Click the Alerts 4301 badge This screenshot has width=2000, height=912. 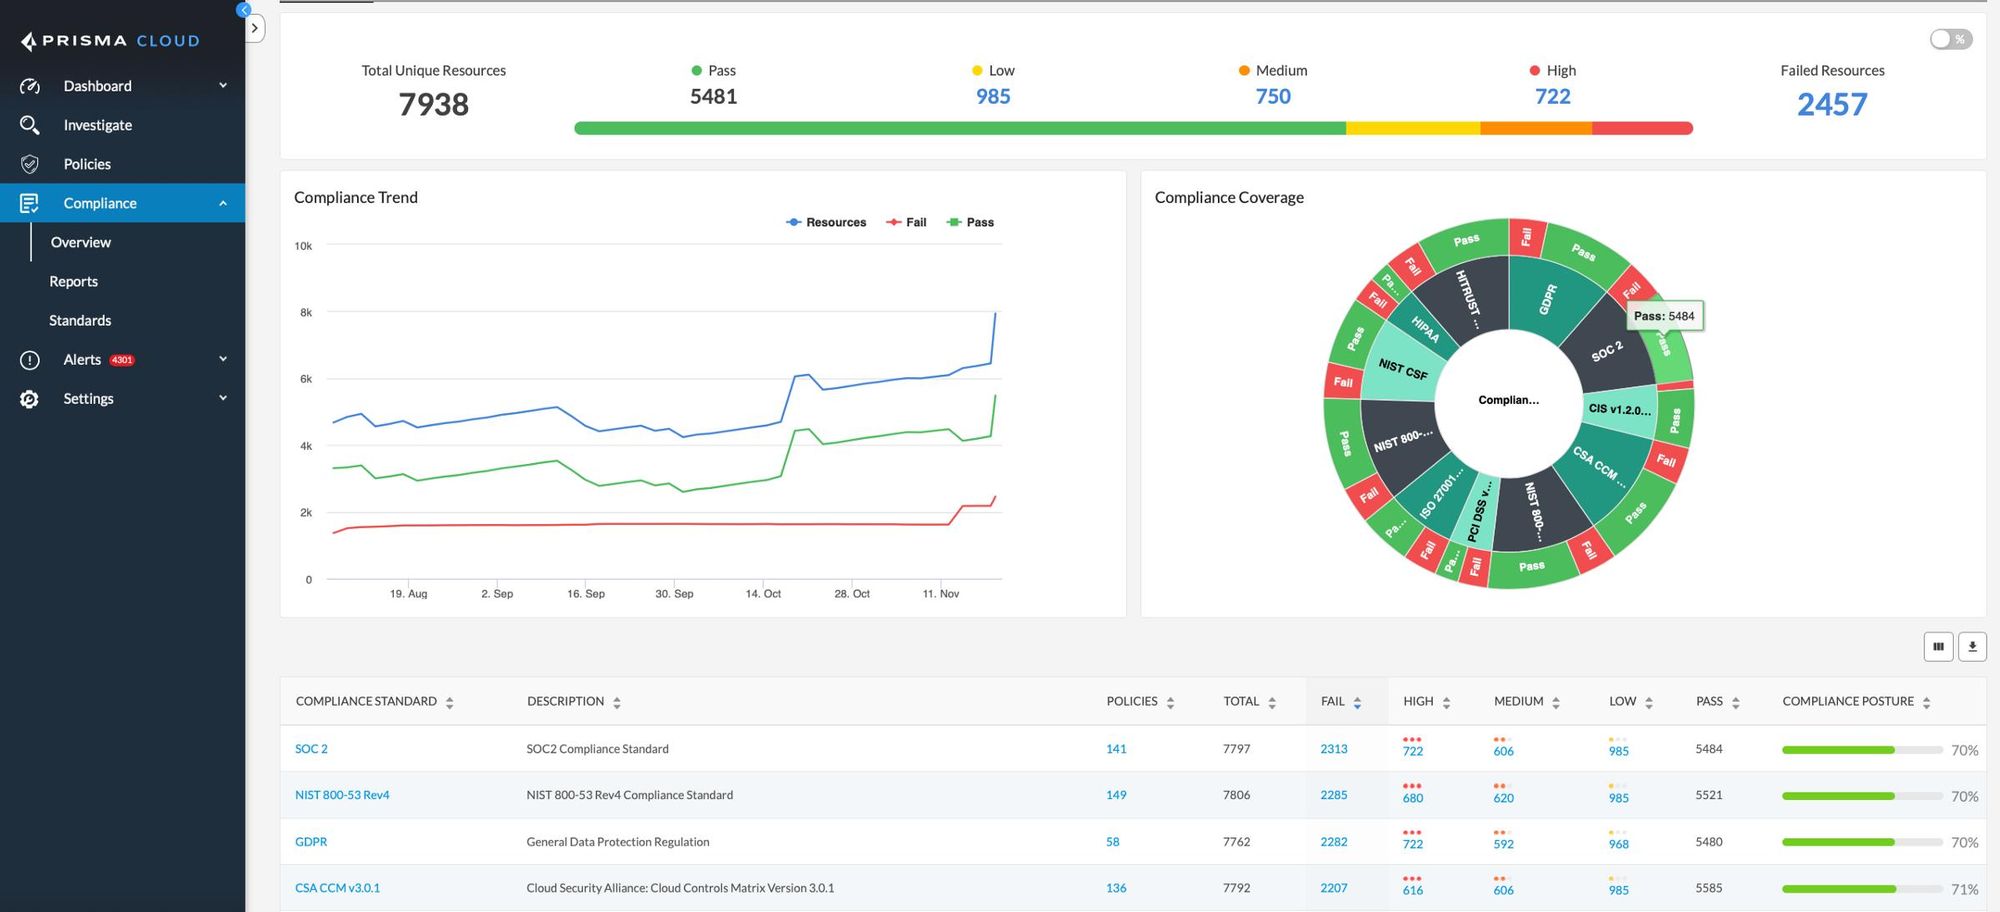(x=122, y=360)
